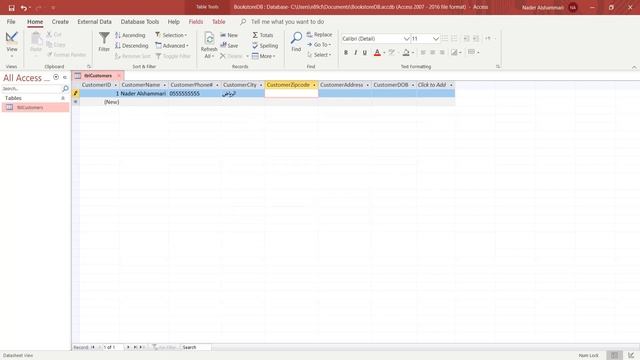Open the More records dropdown
Image resolution: width=640 pixels, height=360 pixels.
(x=264, y=56)
